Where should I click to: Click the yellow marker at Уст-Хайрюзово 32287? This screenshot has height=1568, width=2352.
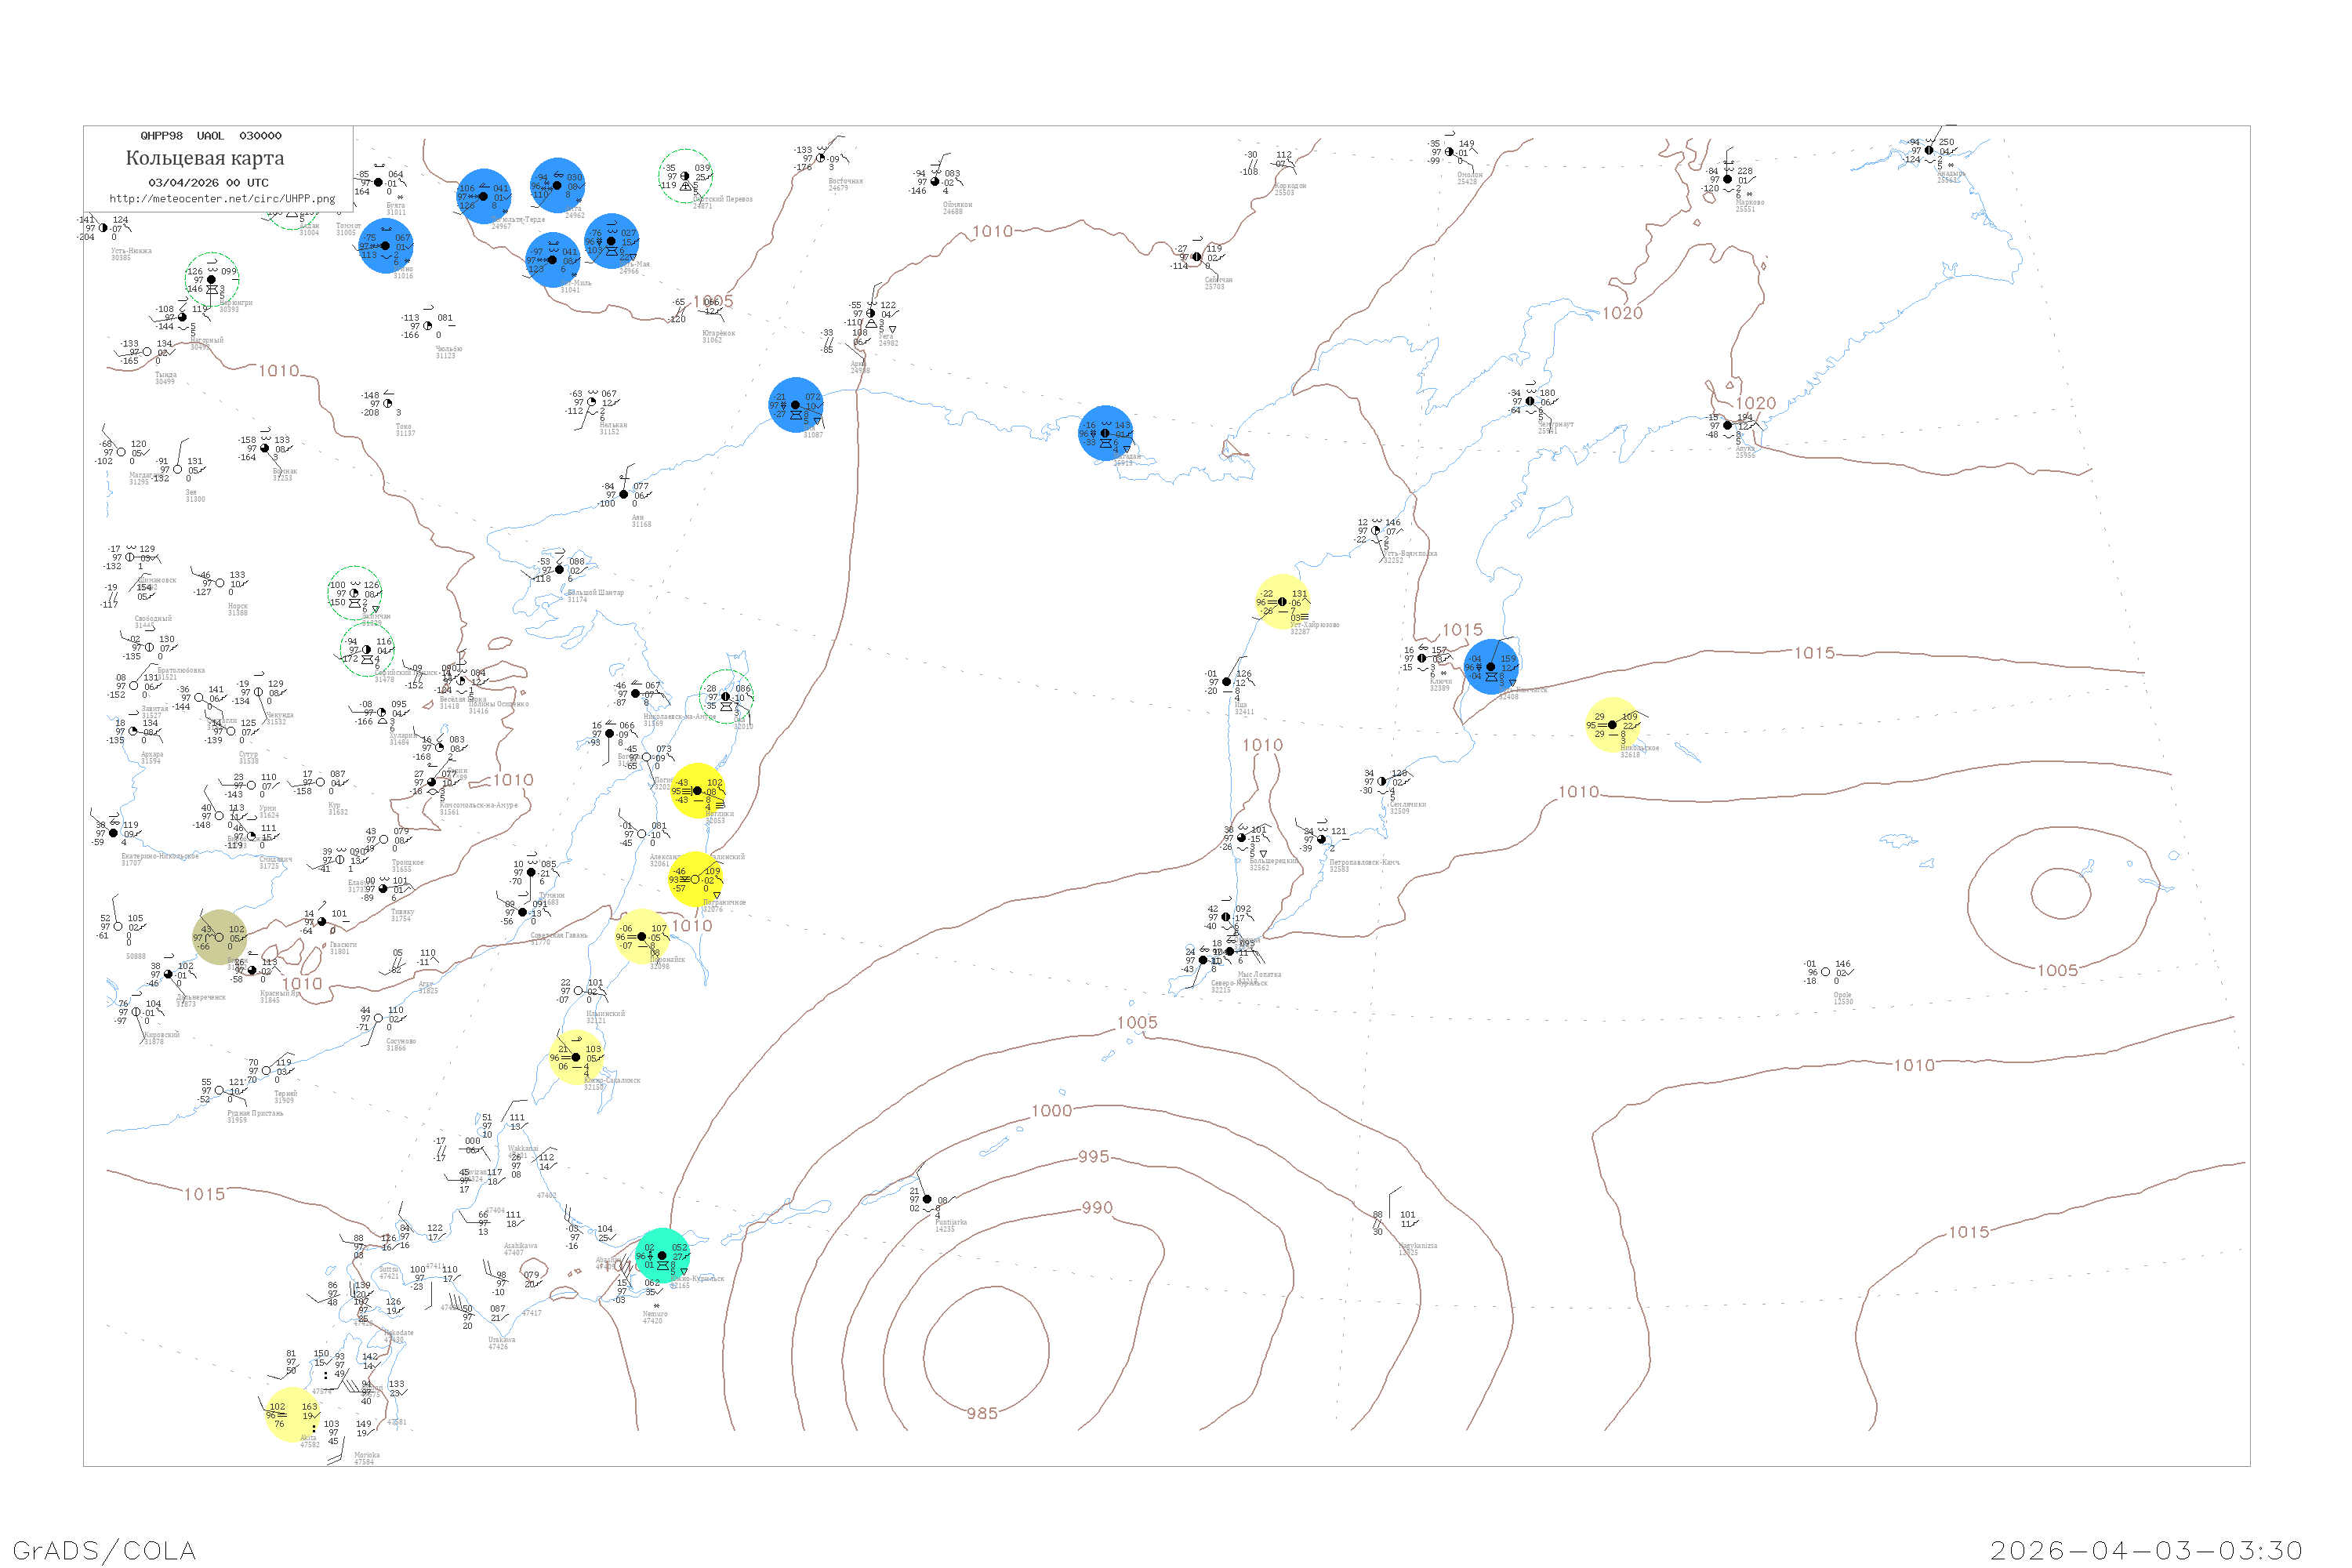(1282, 602)
